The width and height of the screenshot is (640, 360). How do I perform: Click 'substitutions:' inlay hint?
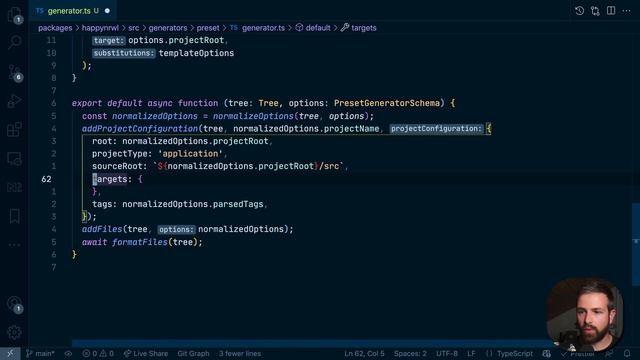[x=124, y=53]
